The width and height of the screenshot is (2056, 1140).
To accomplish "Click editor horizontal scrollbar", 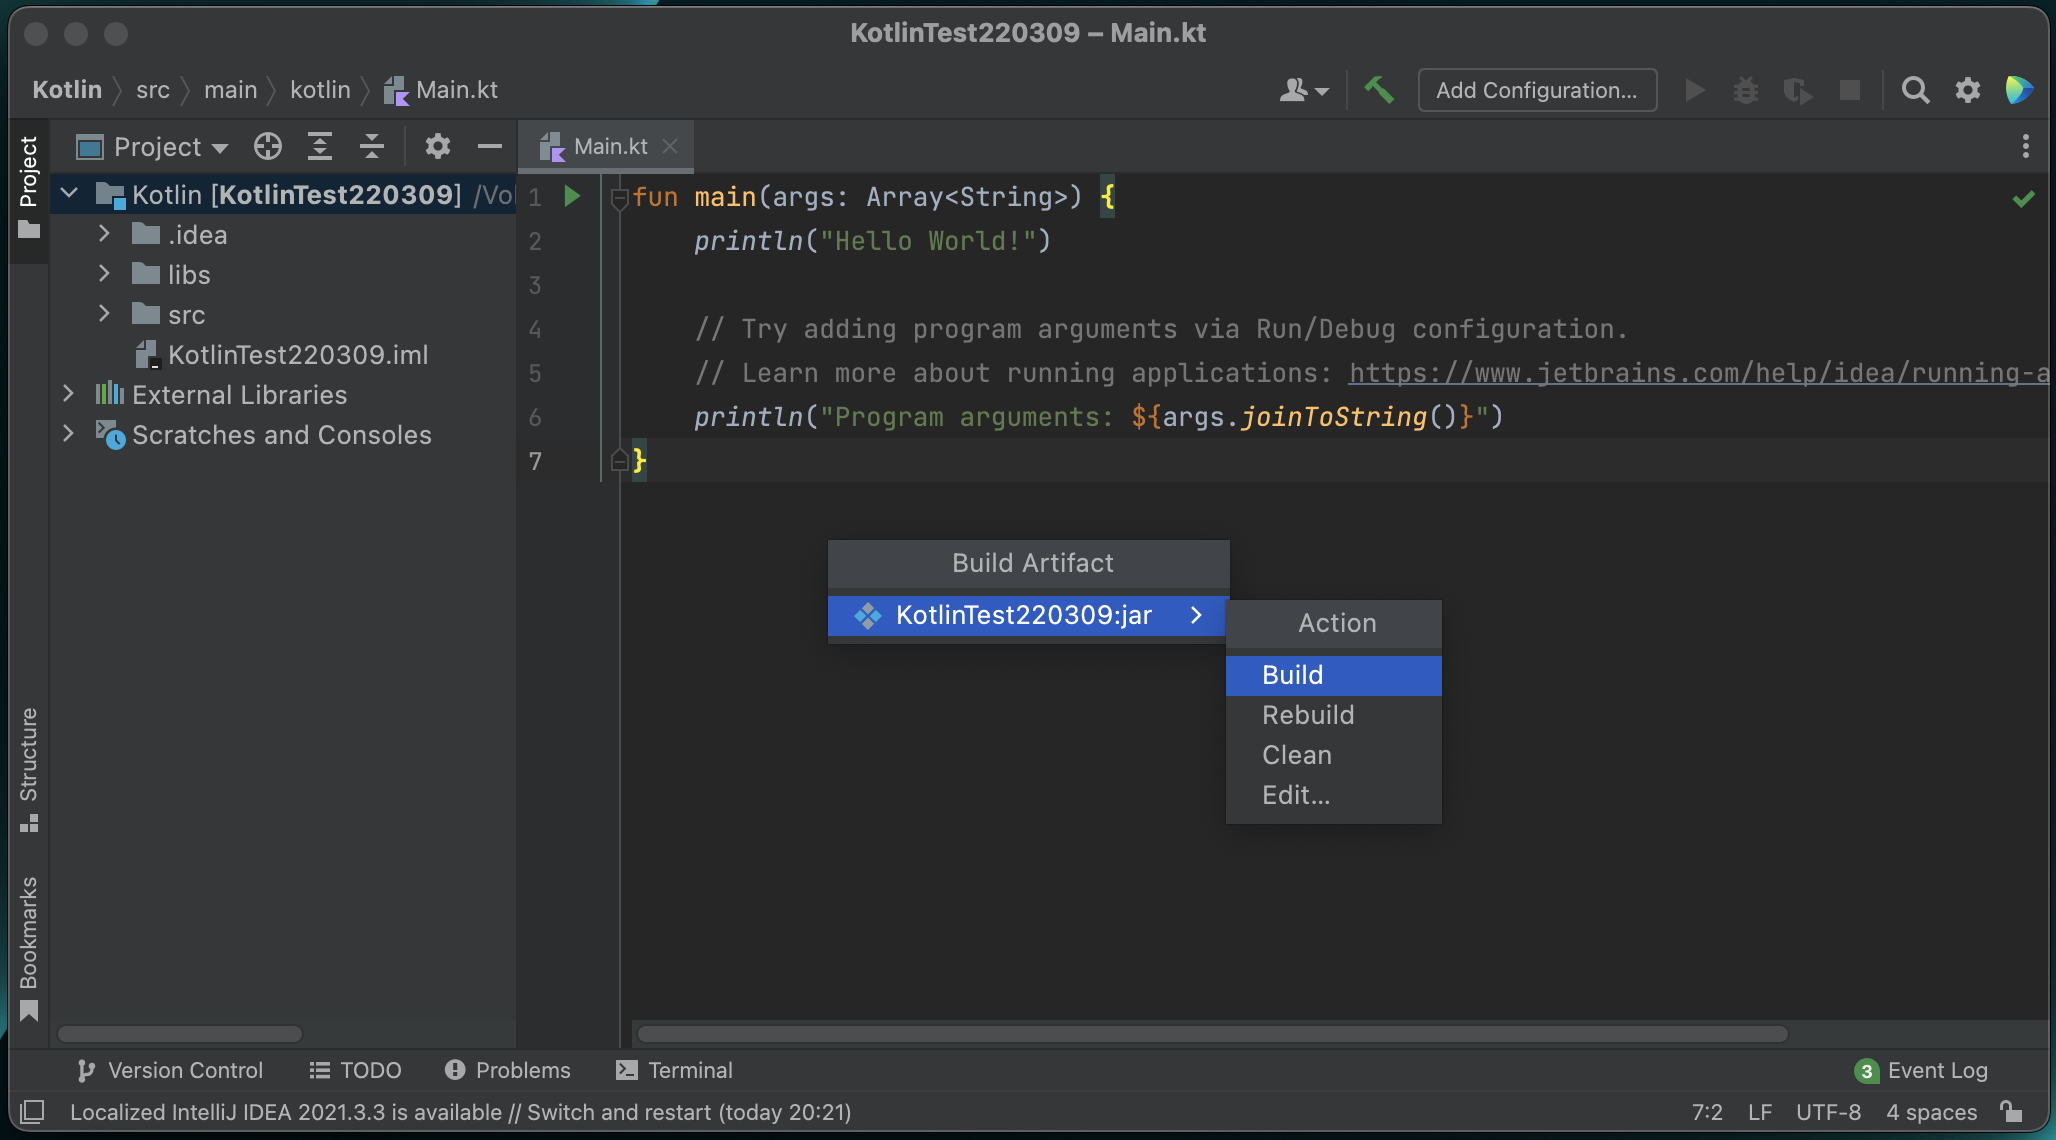I will click(x=1212, y=1033).
